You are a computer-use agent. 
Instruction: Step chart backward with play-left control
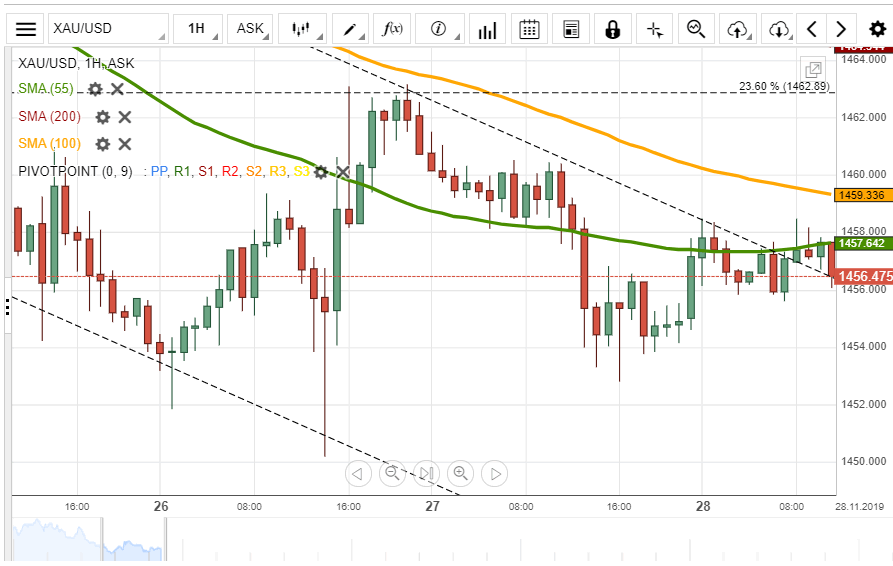(358, 474)
